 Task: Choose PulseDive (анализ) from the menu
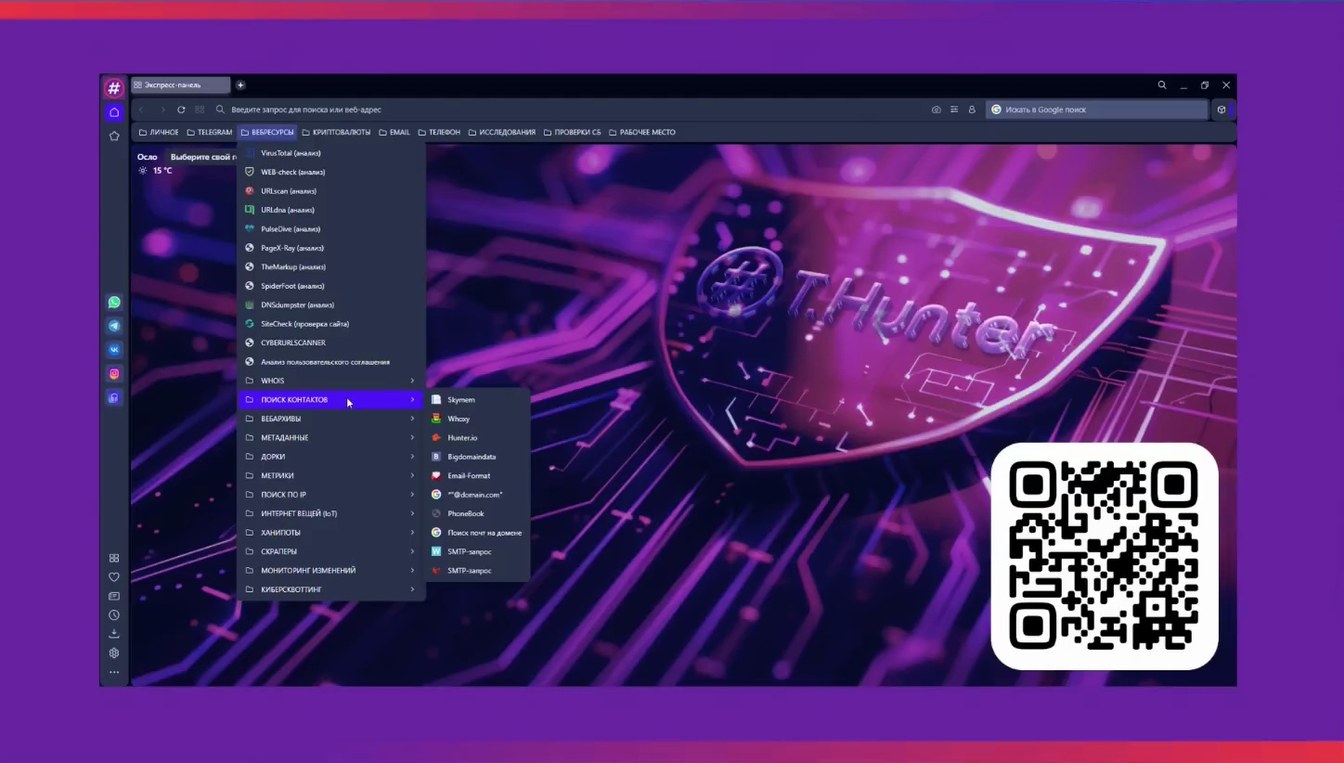(331, 229)
